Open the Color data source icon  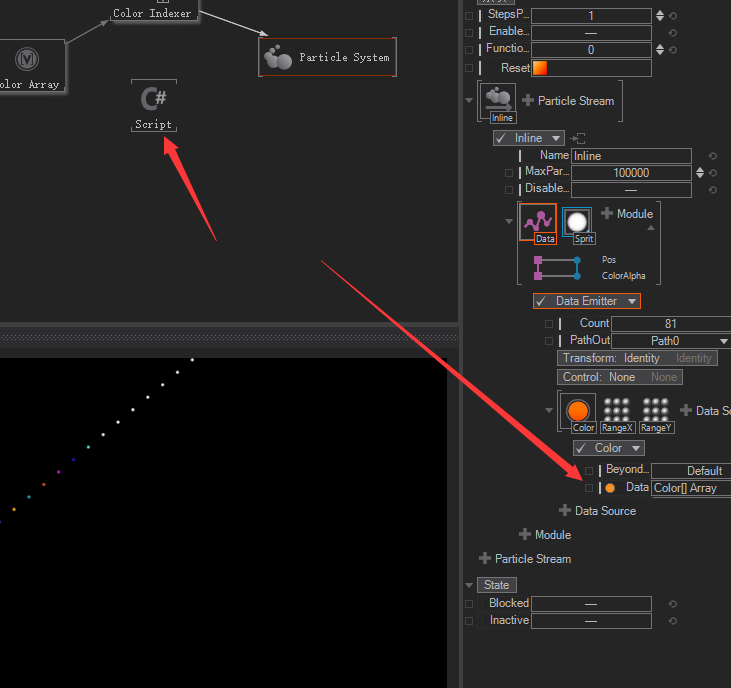[x=578, y=411]
